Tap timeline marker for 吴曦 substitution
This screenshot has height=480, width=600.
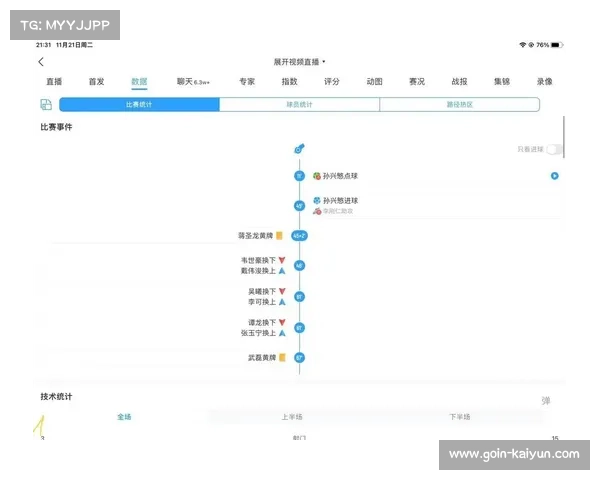299,297
